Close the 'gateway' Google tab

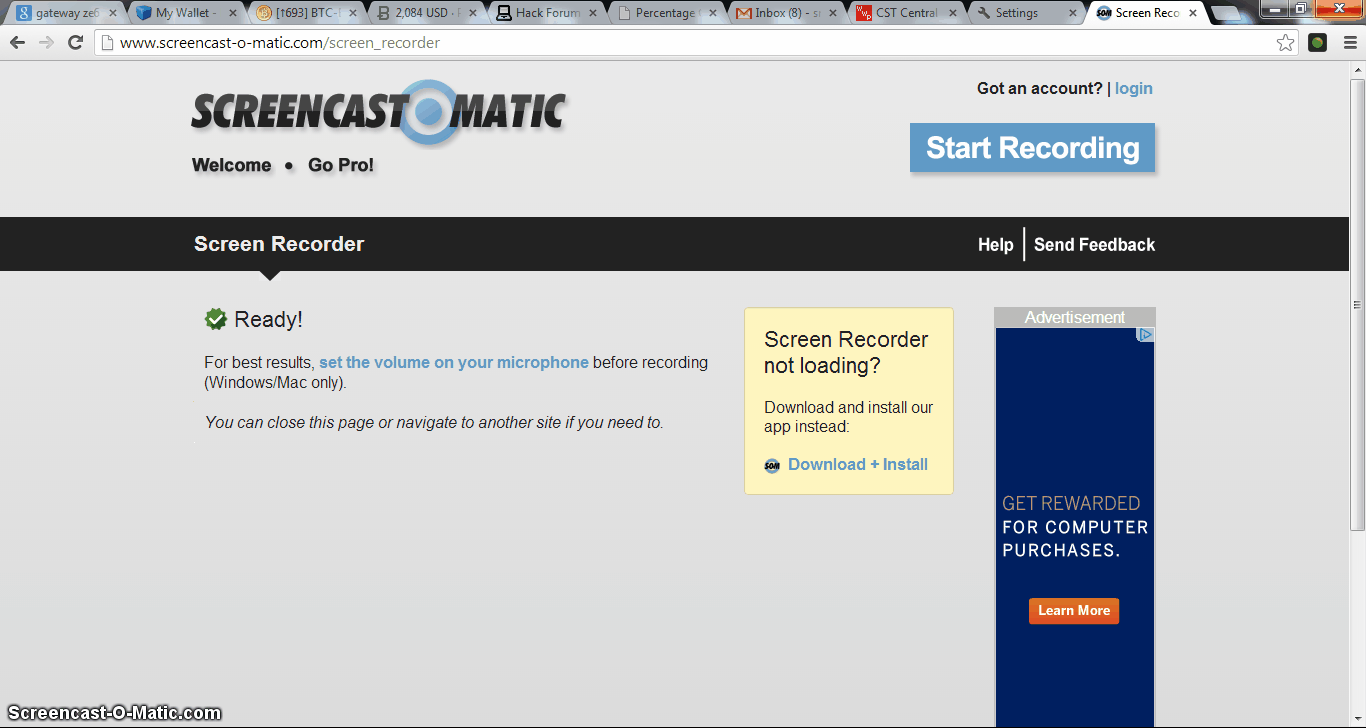112,13
